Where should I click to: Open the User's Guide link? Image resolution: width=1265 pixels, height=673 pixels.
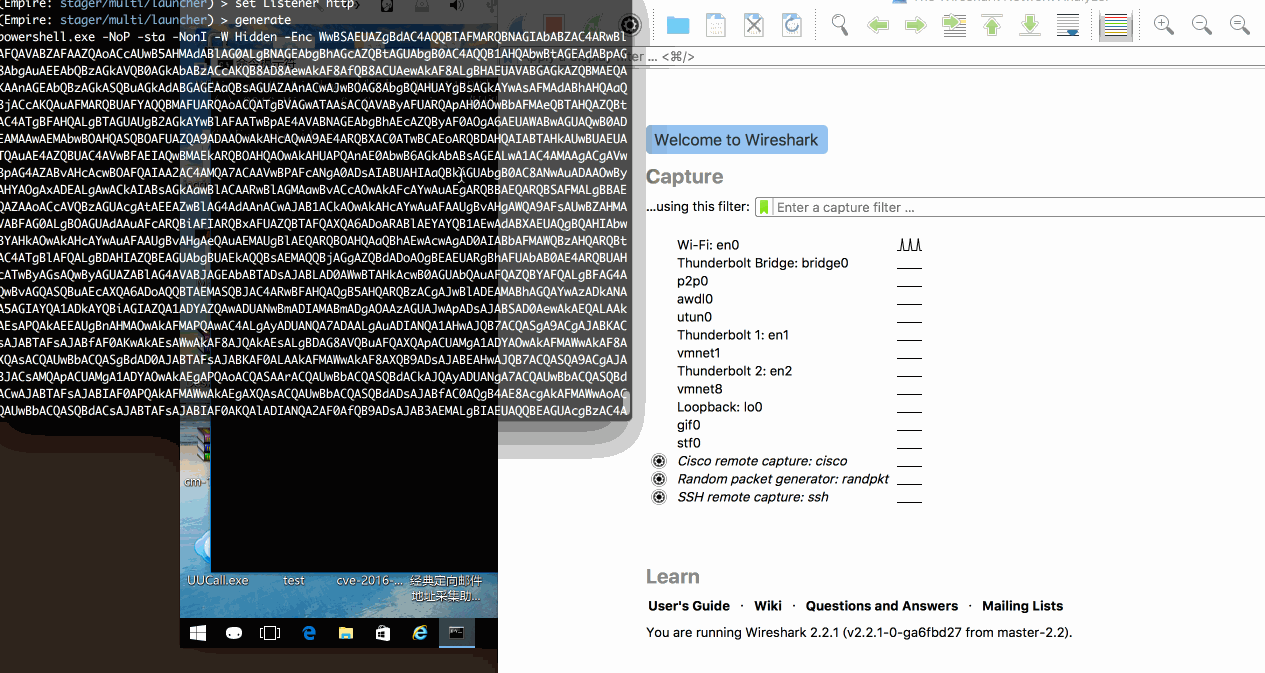click(689, 606)
